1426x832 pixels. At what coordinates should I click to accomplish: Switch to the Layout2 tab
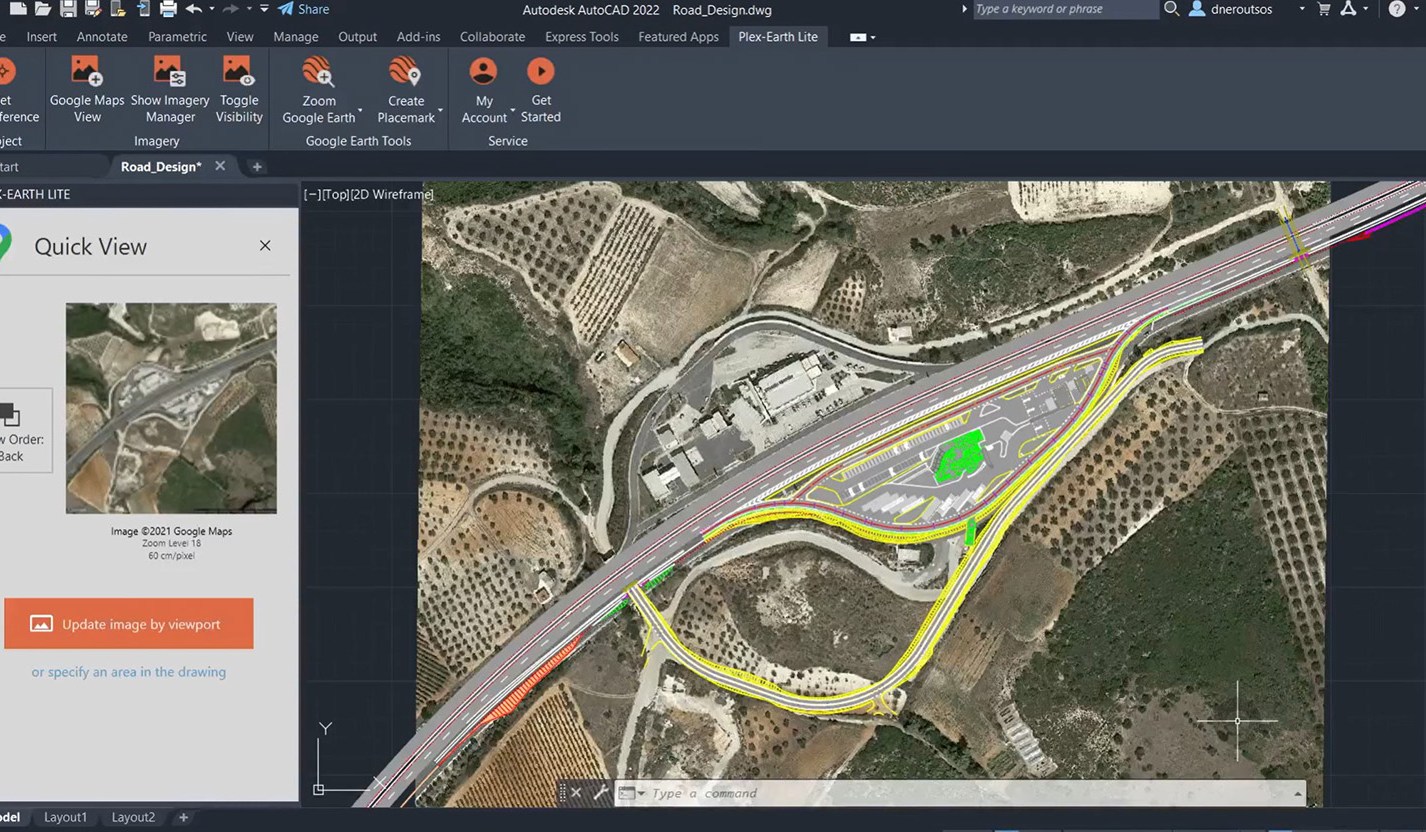click(133, 817)
